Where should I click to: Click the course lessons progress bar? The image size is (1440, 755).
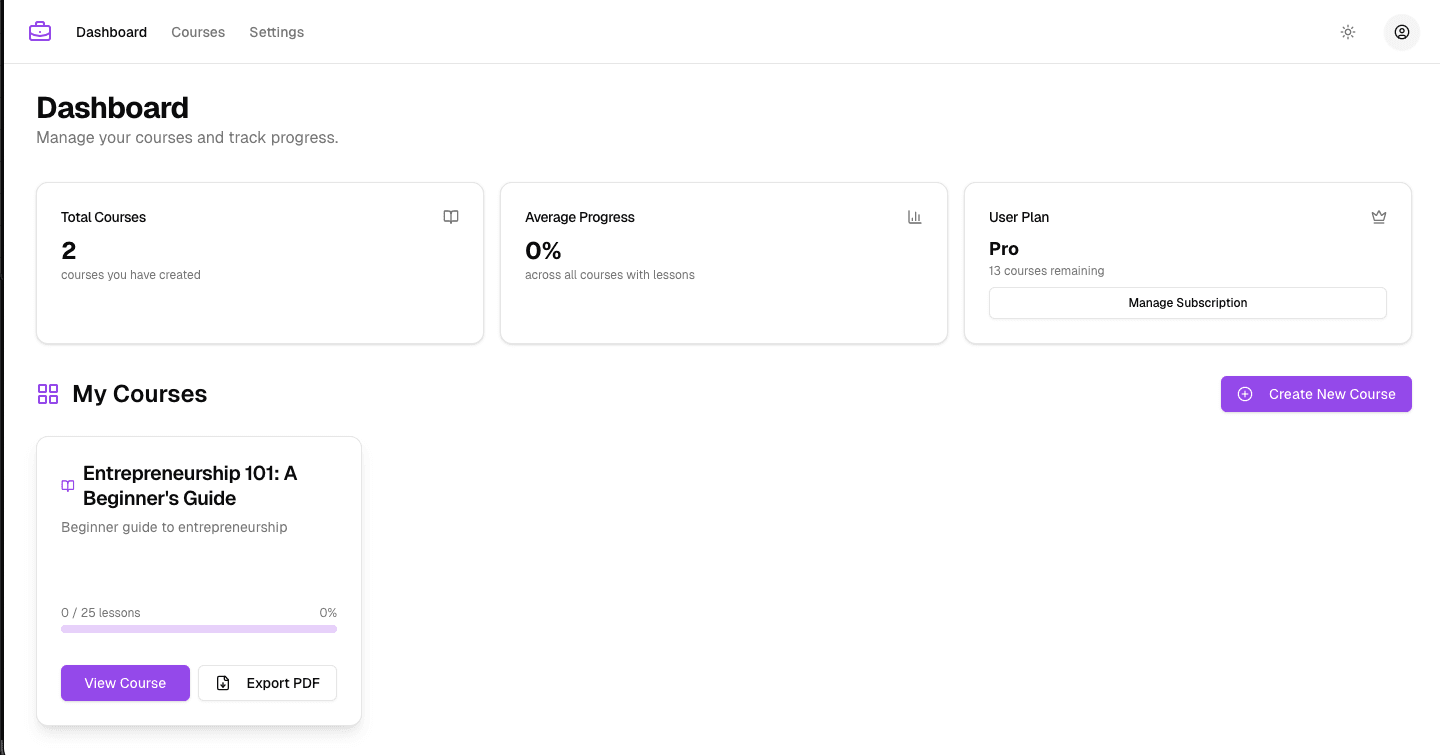tap(199, 629)
